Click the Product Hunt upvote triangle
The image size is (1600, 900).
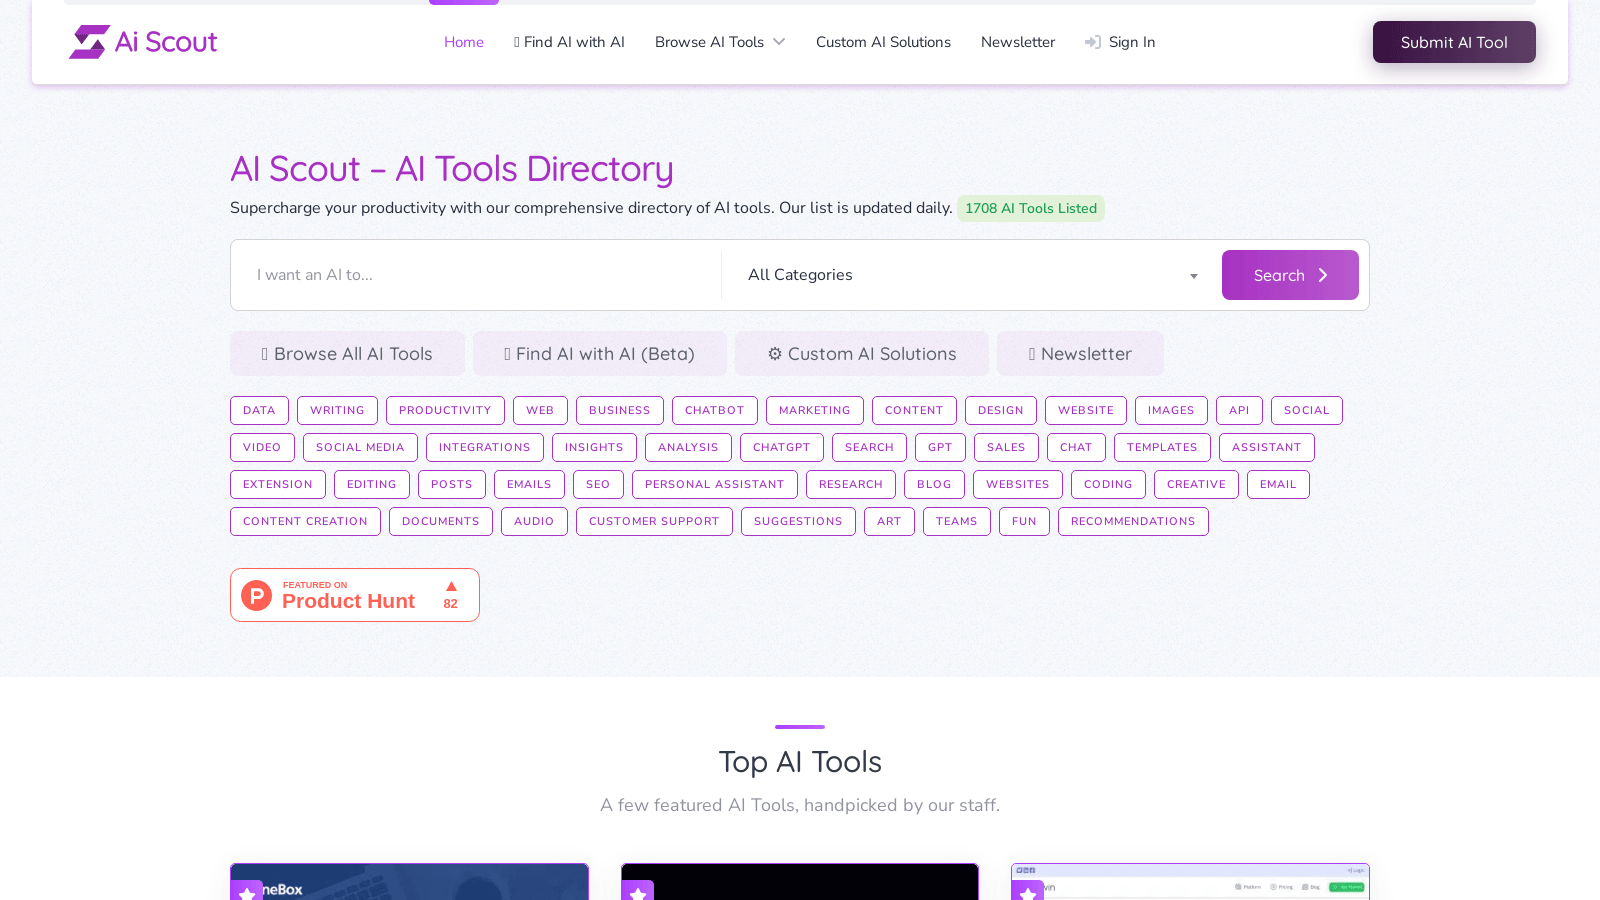click(451, 587)
